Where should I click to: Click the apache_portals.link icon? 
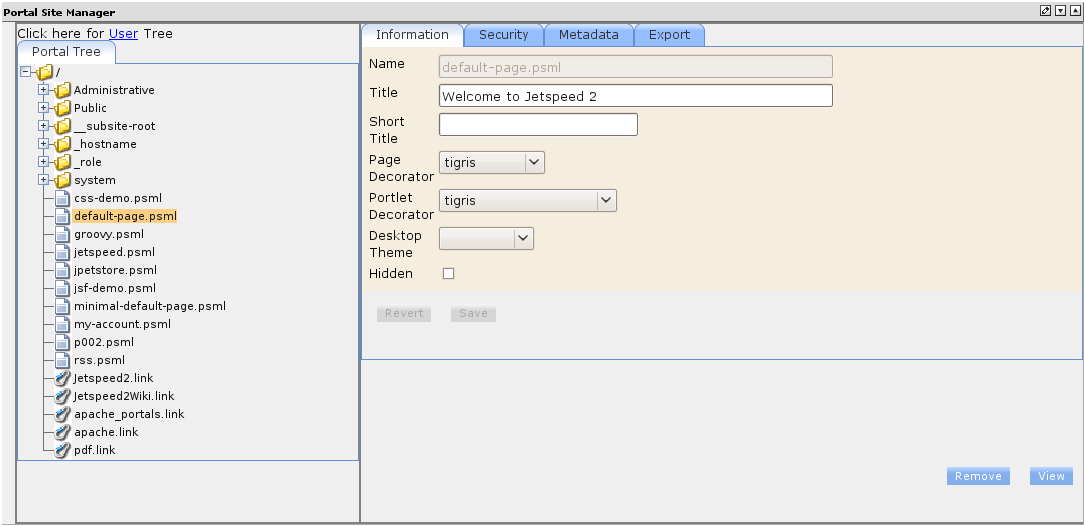click(62, 414)
